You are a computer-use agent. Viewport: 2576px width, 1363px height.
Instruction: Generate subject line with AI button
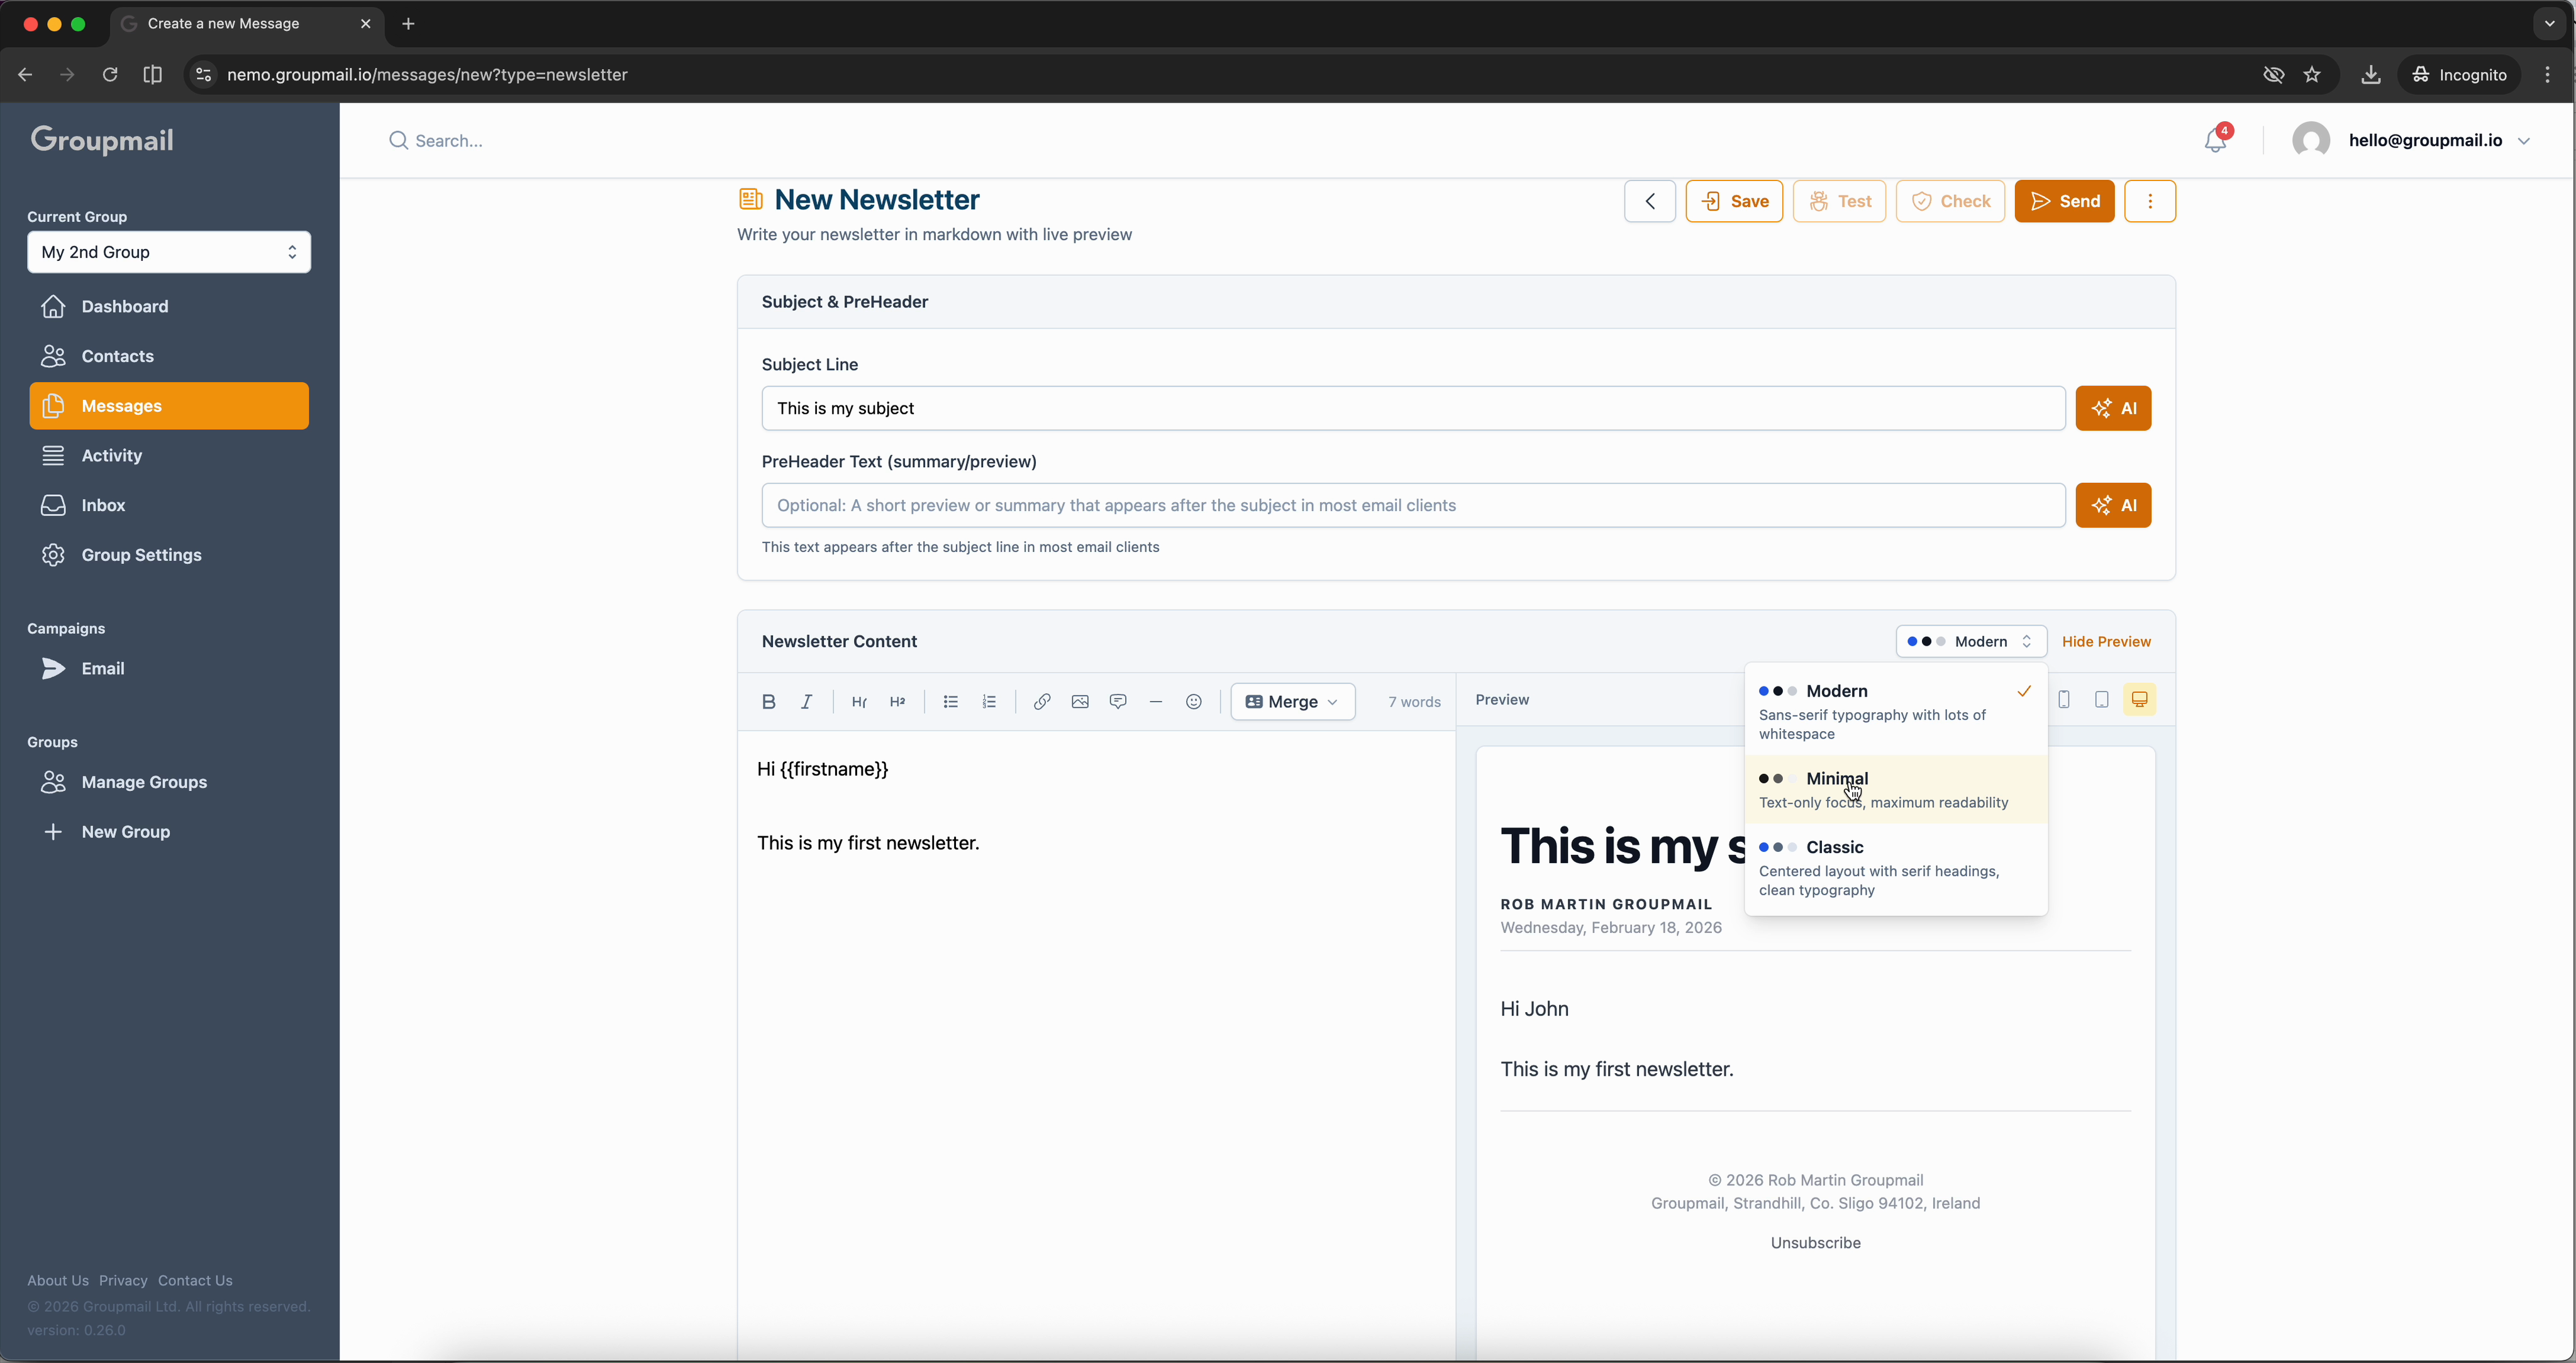click(x=2112, y=409)
